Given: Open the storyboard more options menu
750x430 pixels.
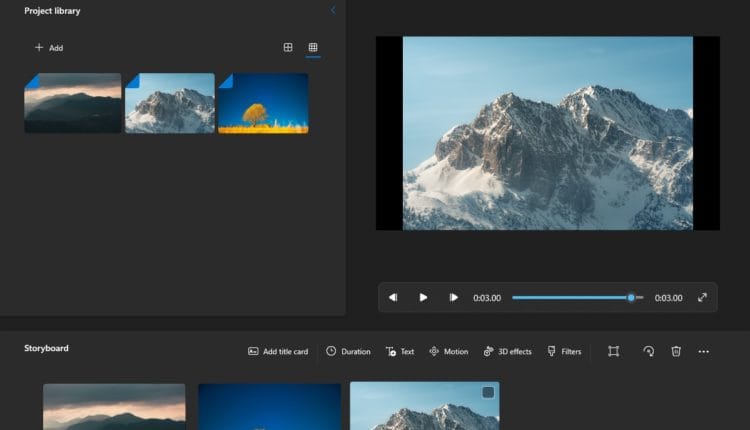Looking at the screenshot, I should (x=704, y=352).
